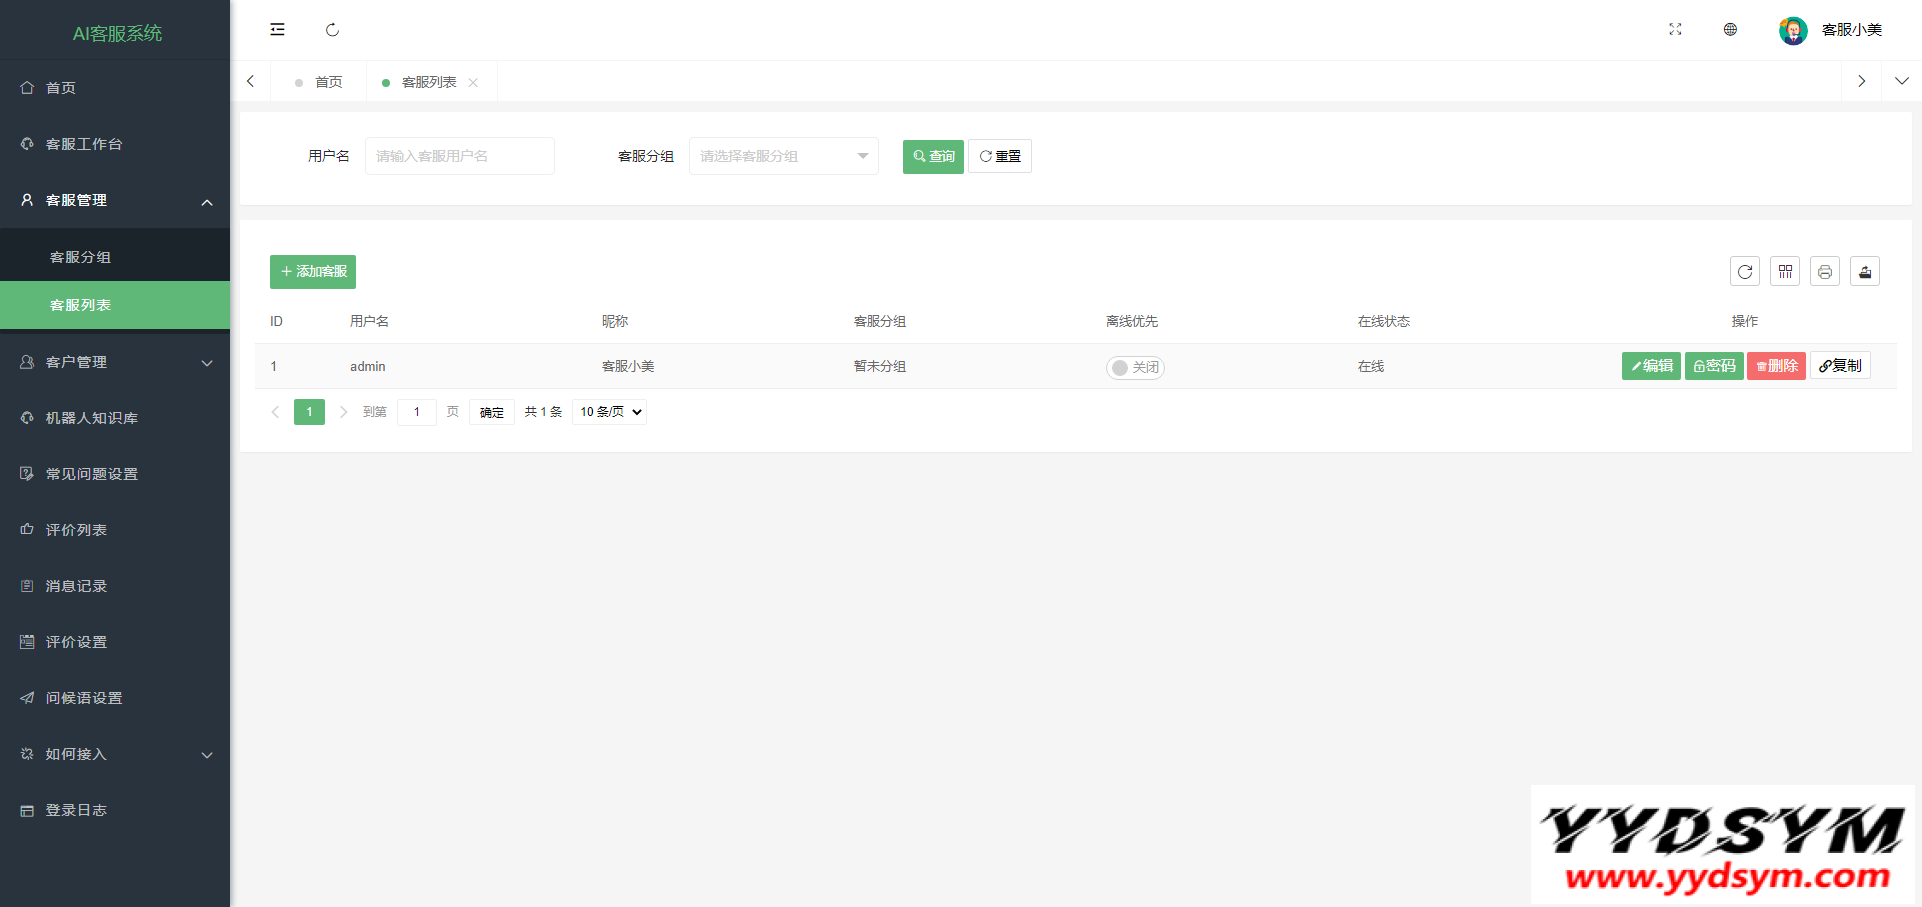This screenshot has width=1922, height=907.
Task: Print the table using the printer icon
Action: [x=1825, y=272]
